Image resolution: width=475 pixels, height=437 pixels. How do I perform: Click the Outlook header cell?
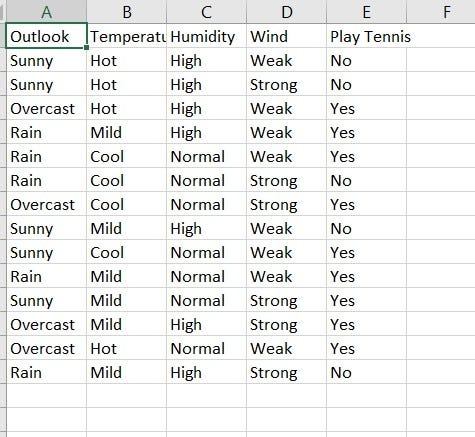point(46,36)
